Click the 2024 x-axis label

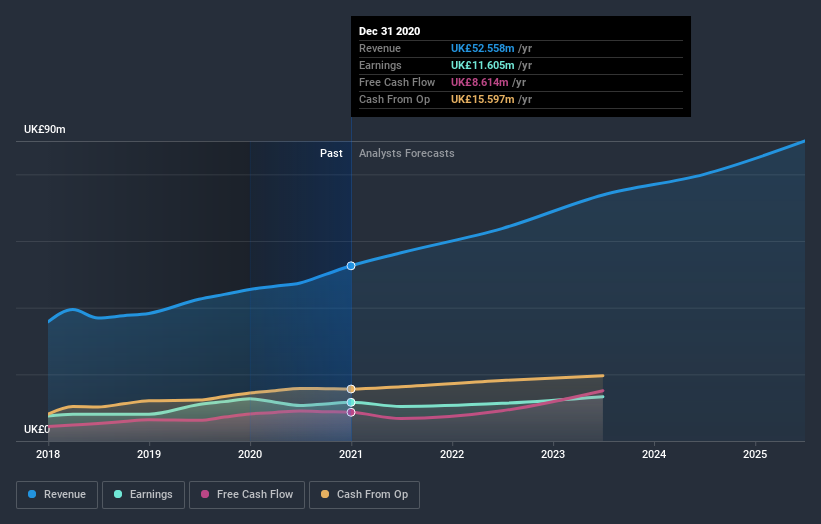coord(654,454)
